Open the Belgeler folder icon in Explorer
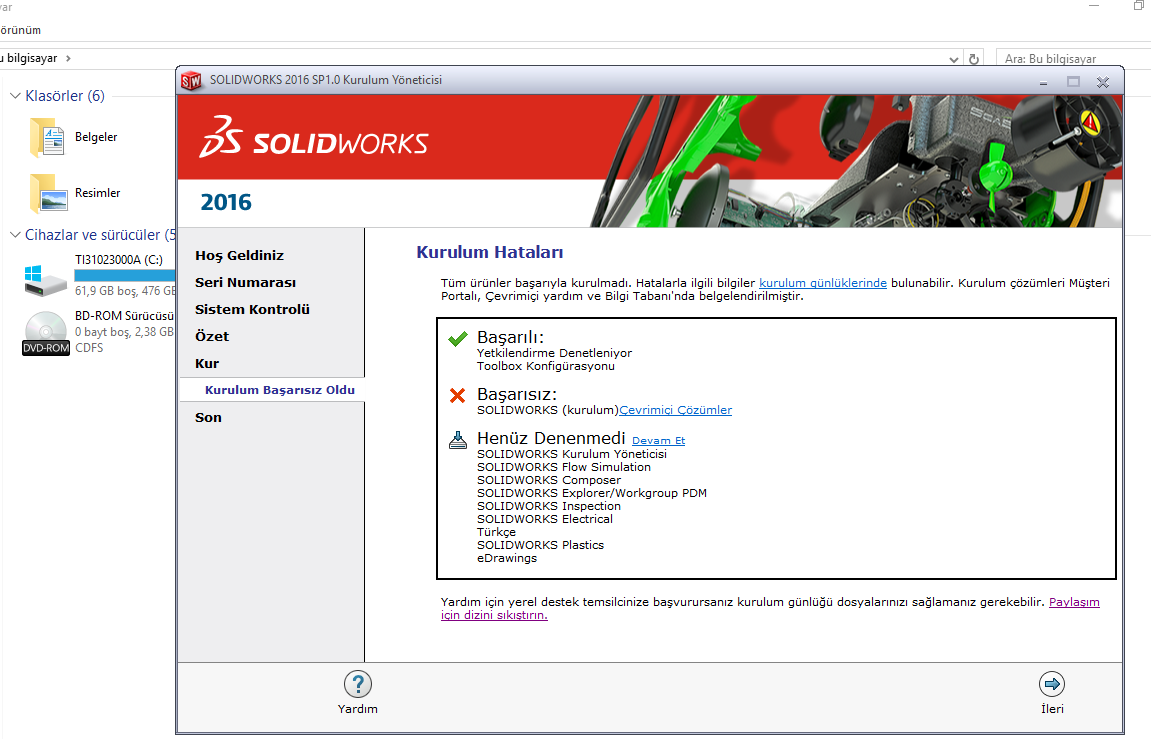 coord(47,138)
